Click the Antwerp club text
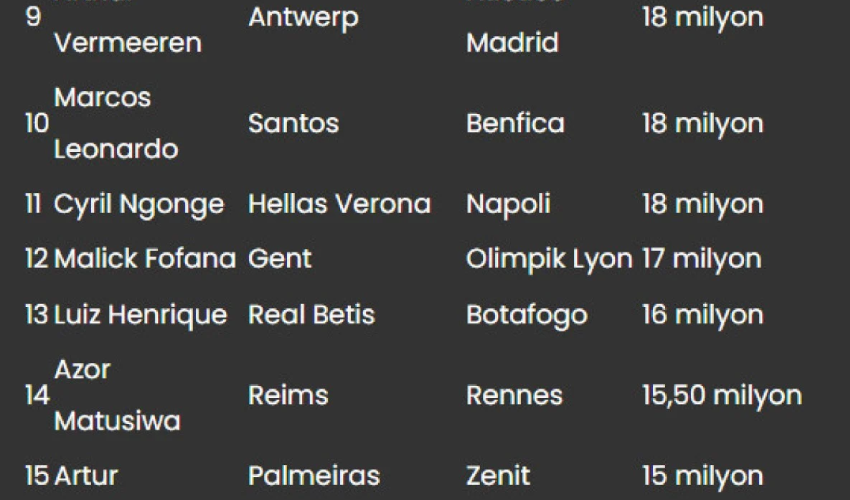850x500 pixels. pyautogui.click(x=303, y=18)
